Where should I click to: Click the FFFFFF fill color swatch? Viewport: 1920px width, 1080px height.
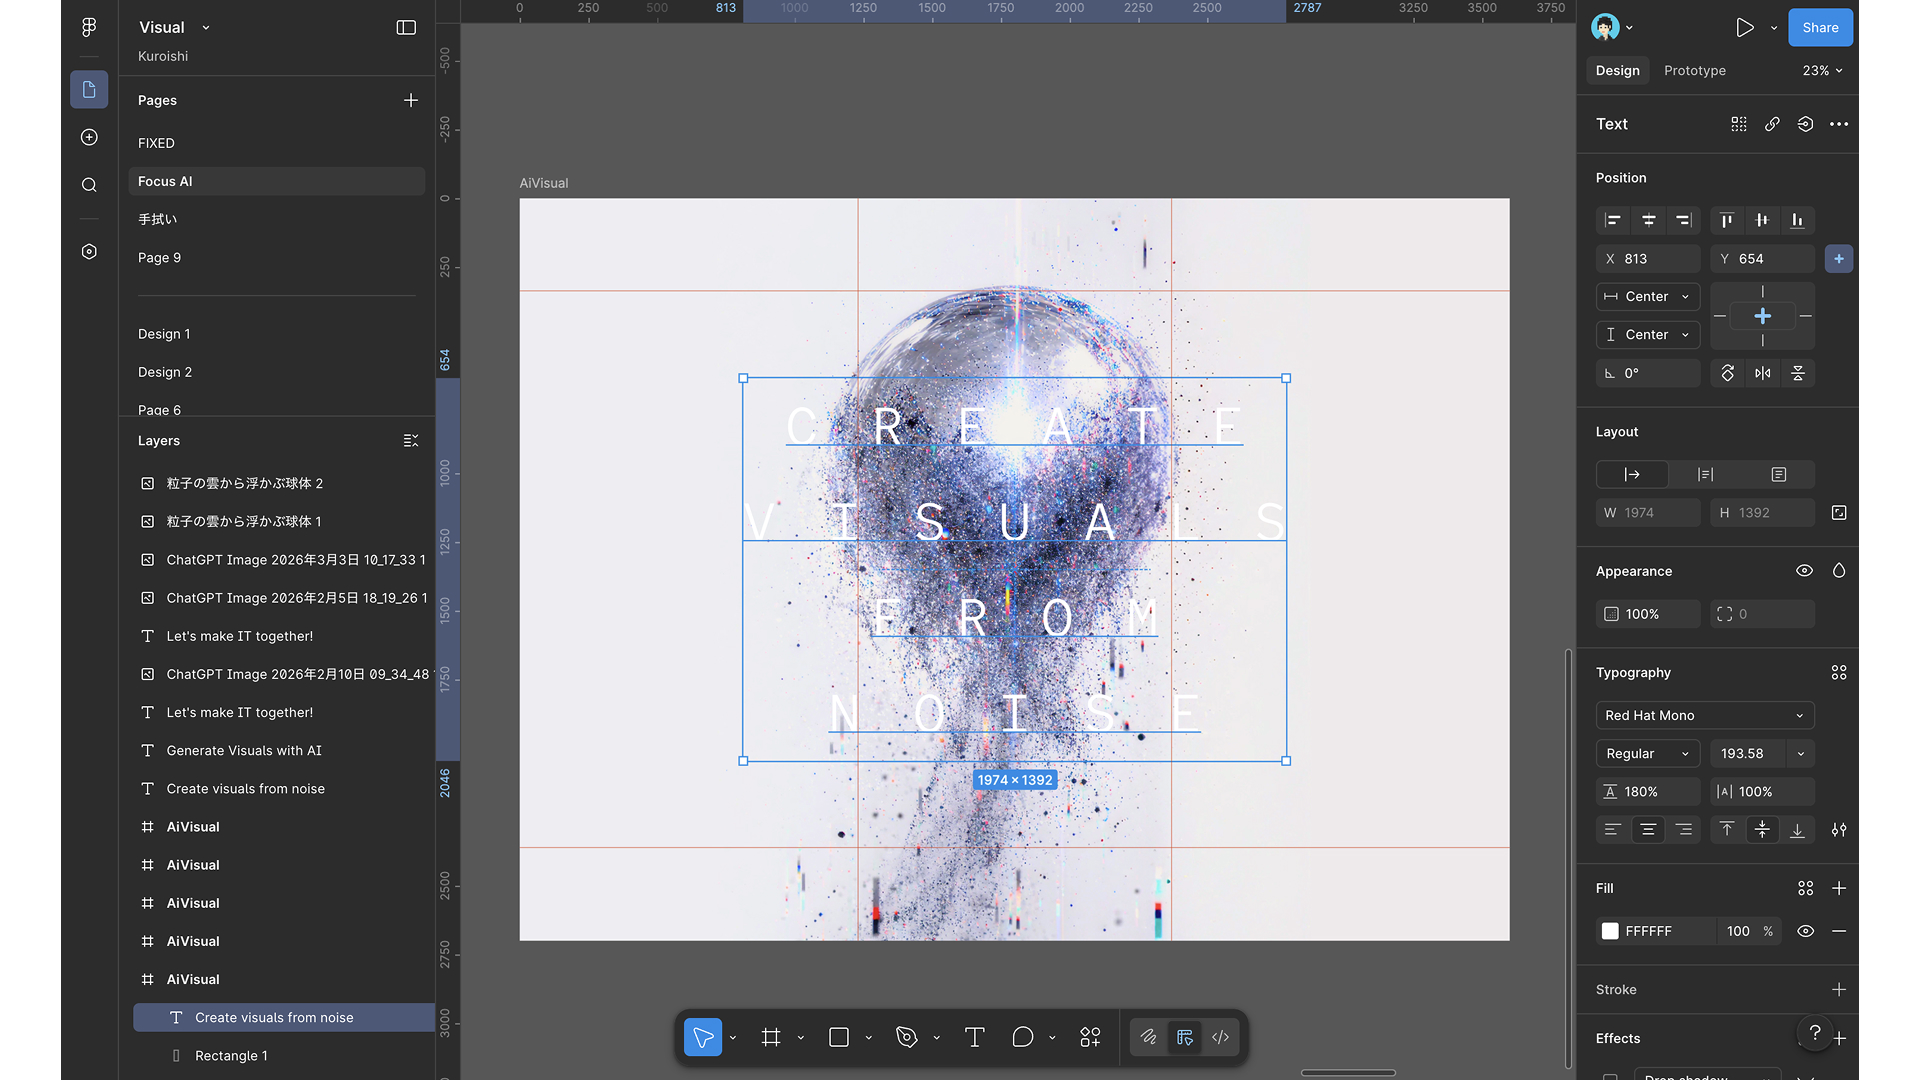click(x=1610, y=931)
